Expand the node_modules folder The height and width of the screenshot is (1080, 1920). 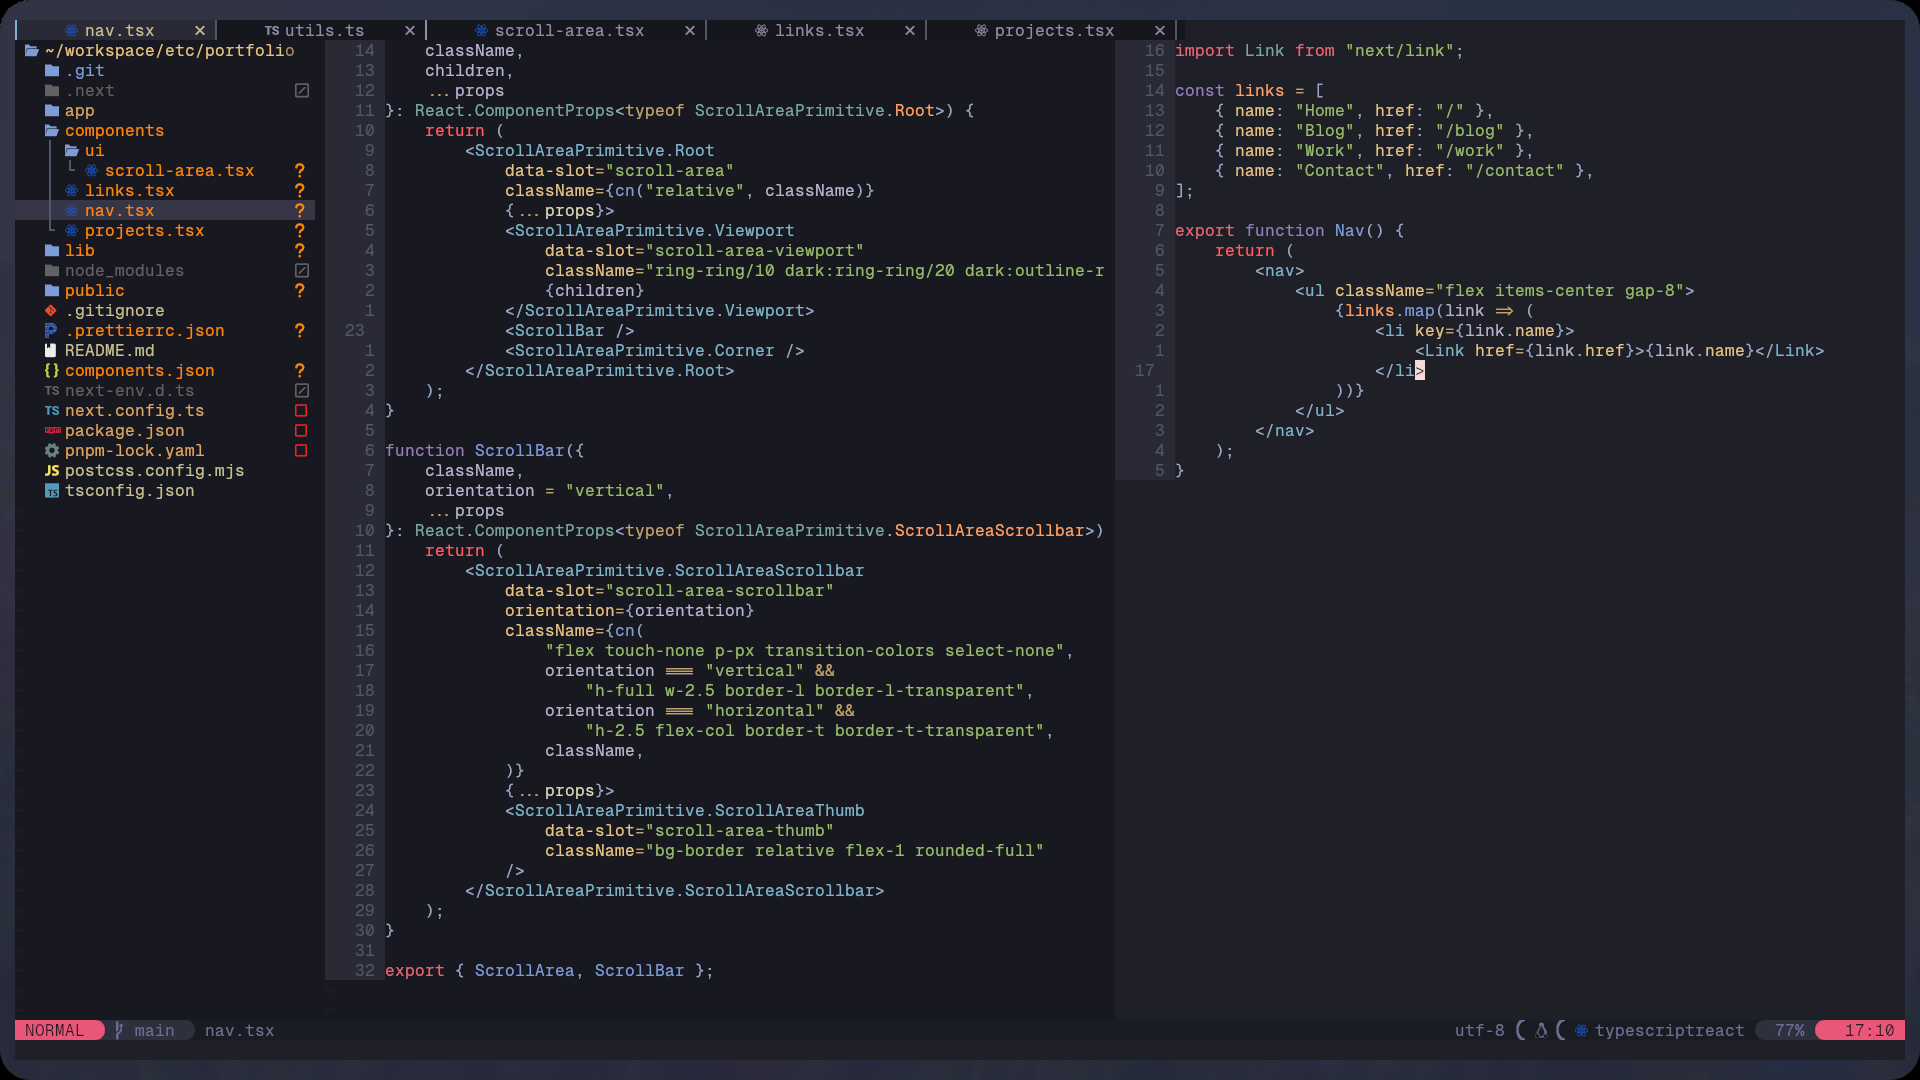pyautogui.click(x=115, y=271)
